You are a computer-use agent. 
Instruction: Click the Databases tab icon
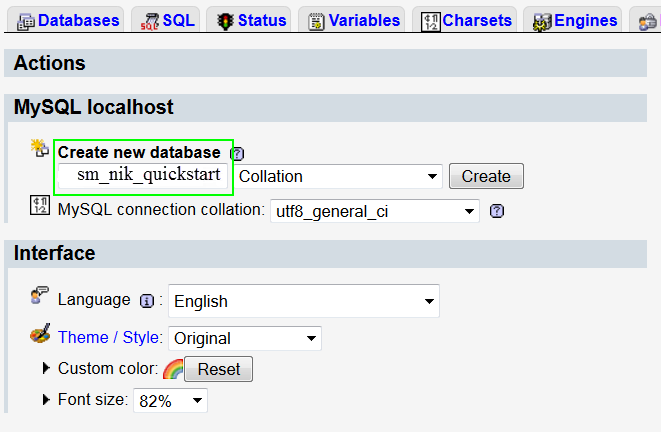[x=25, y=21]
